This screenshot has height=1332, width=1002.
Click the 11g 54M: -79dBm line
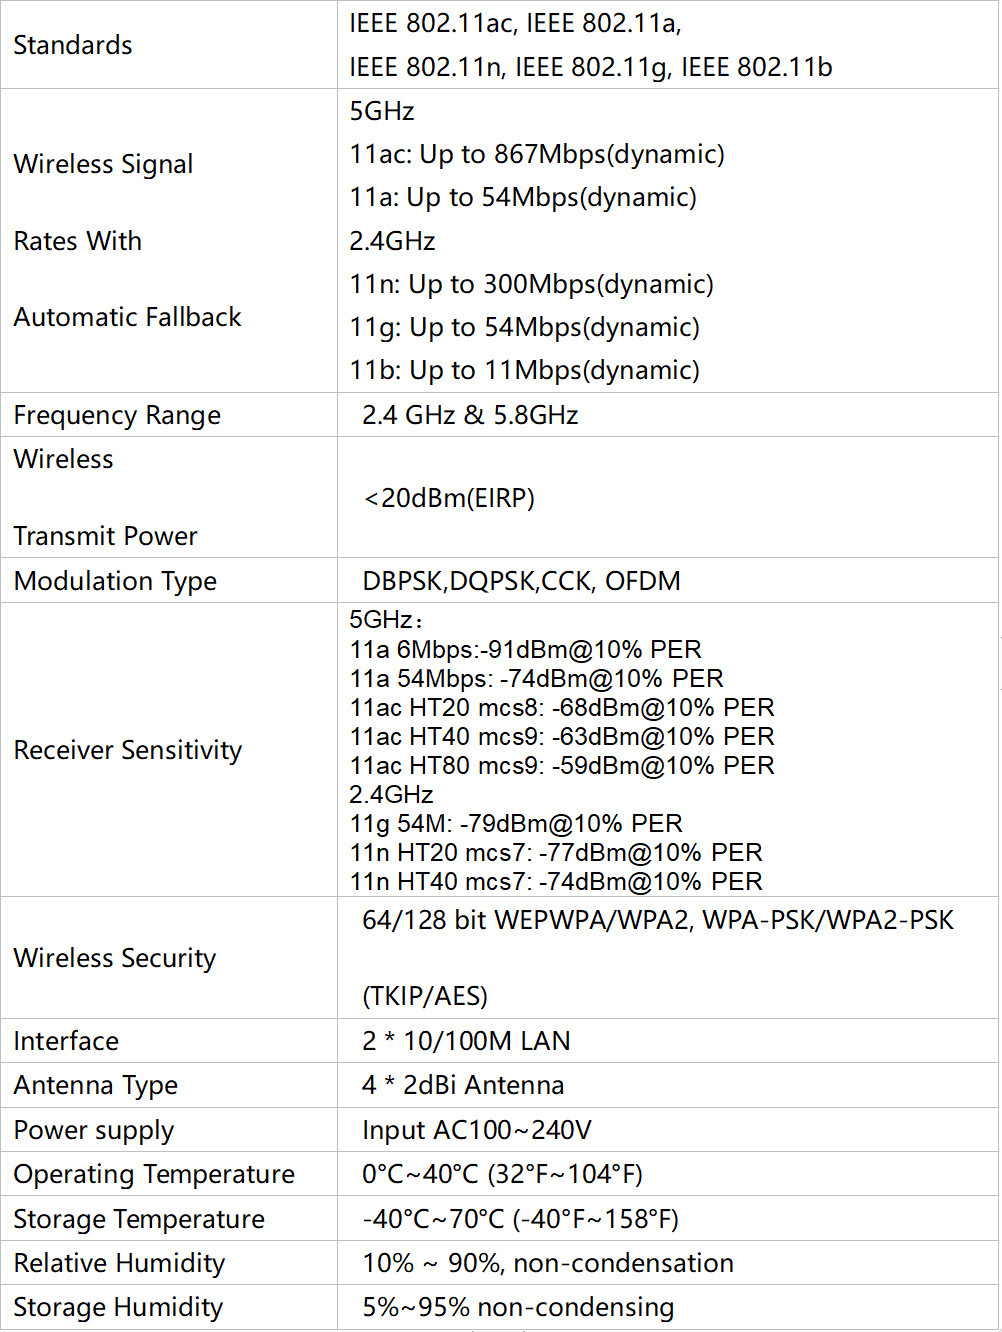tap(516, 824)
